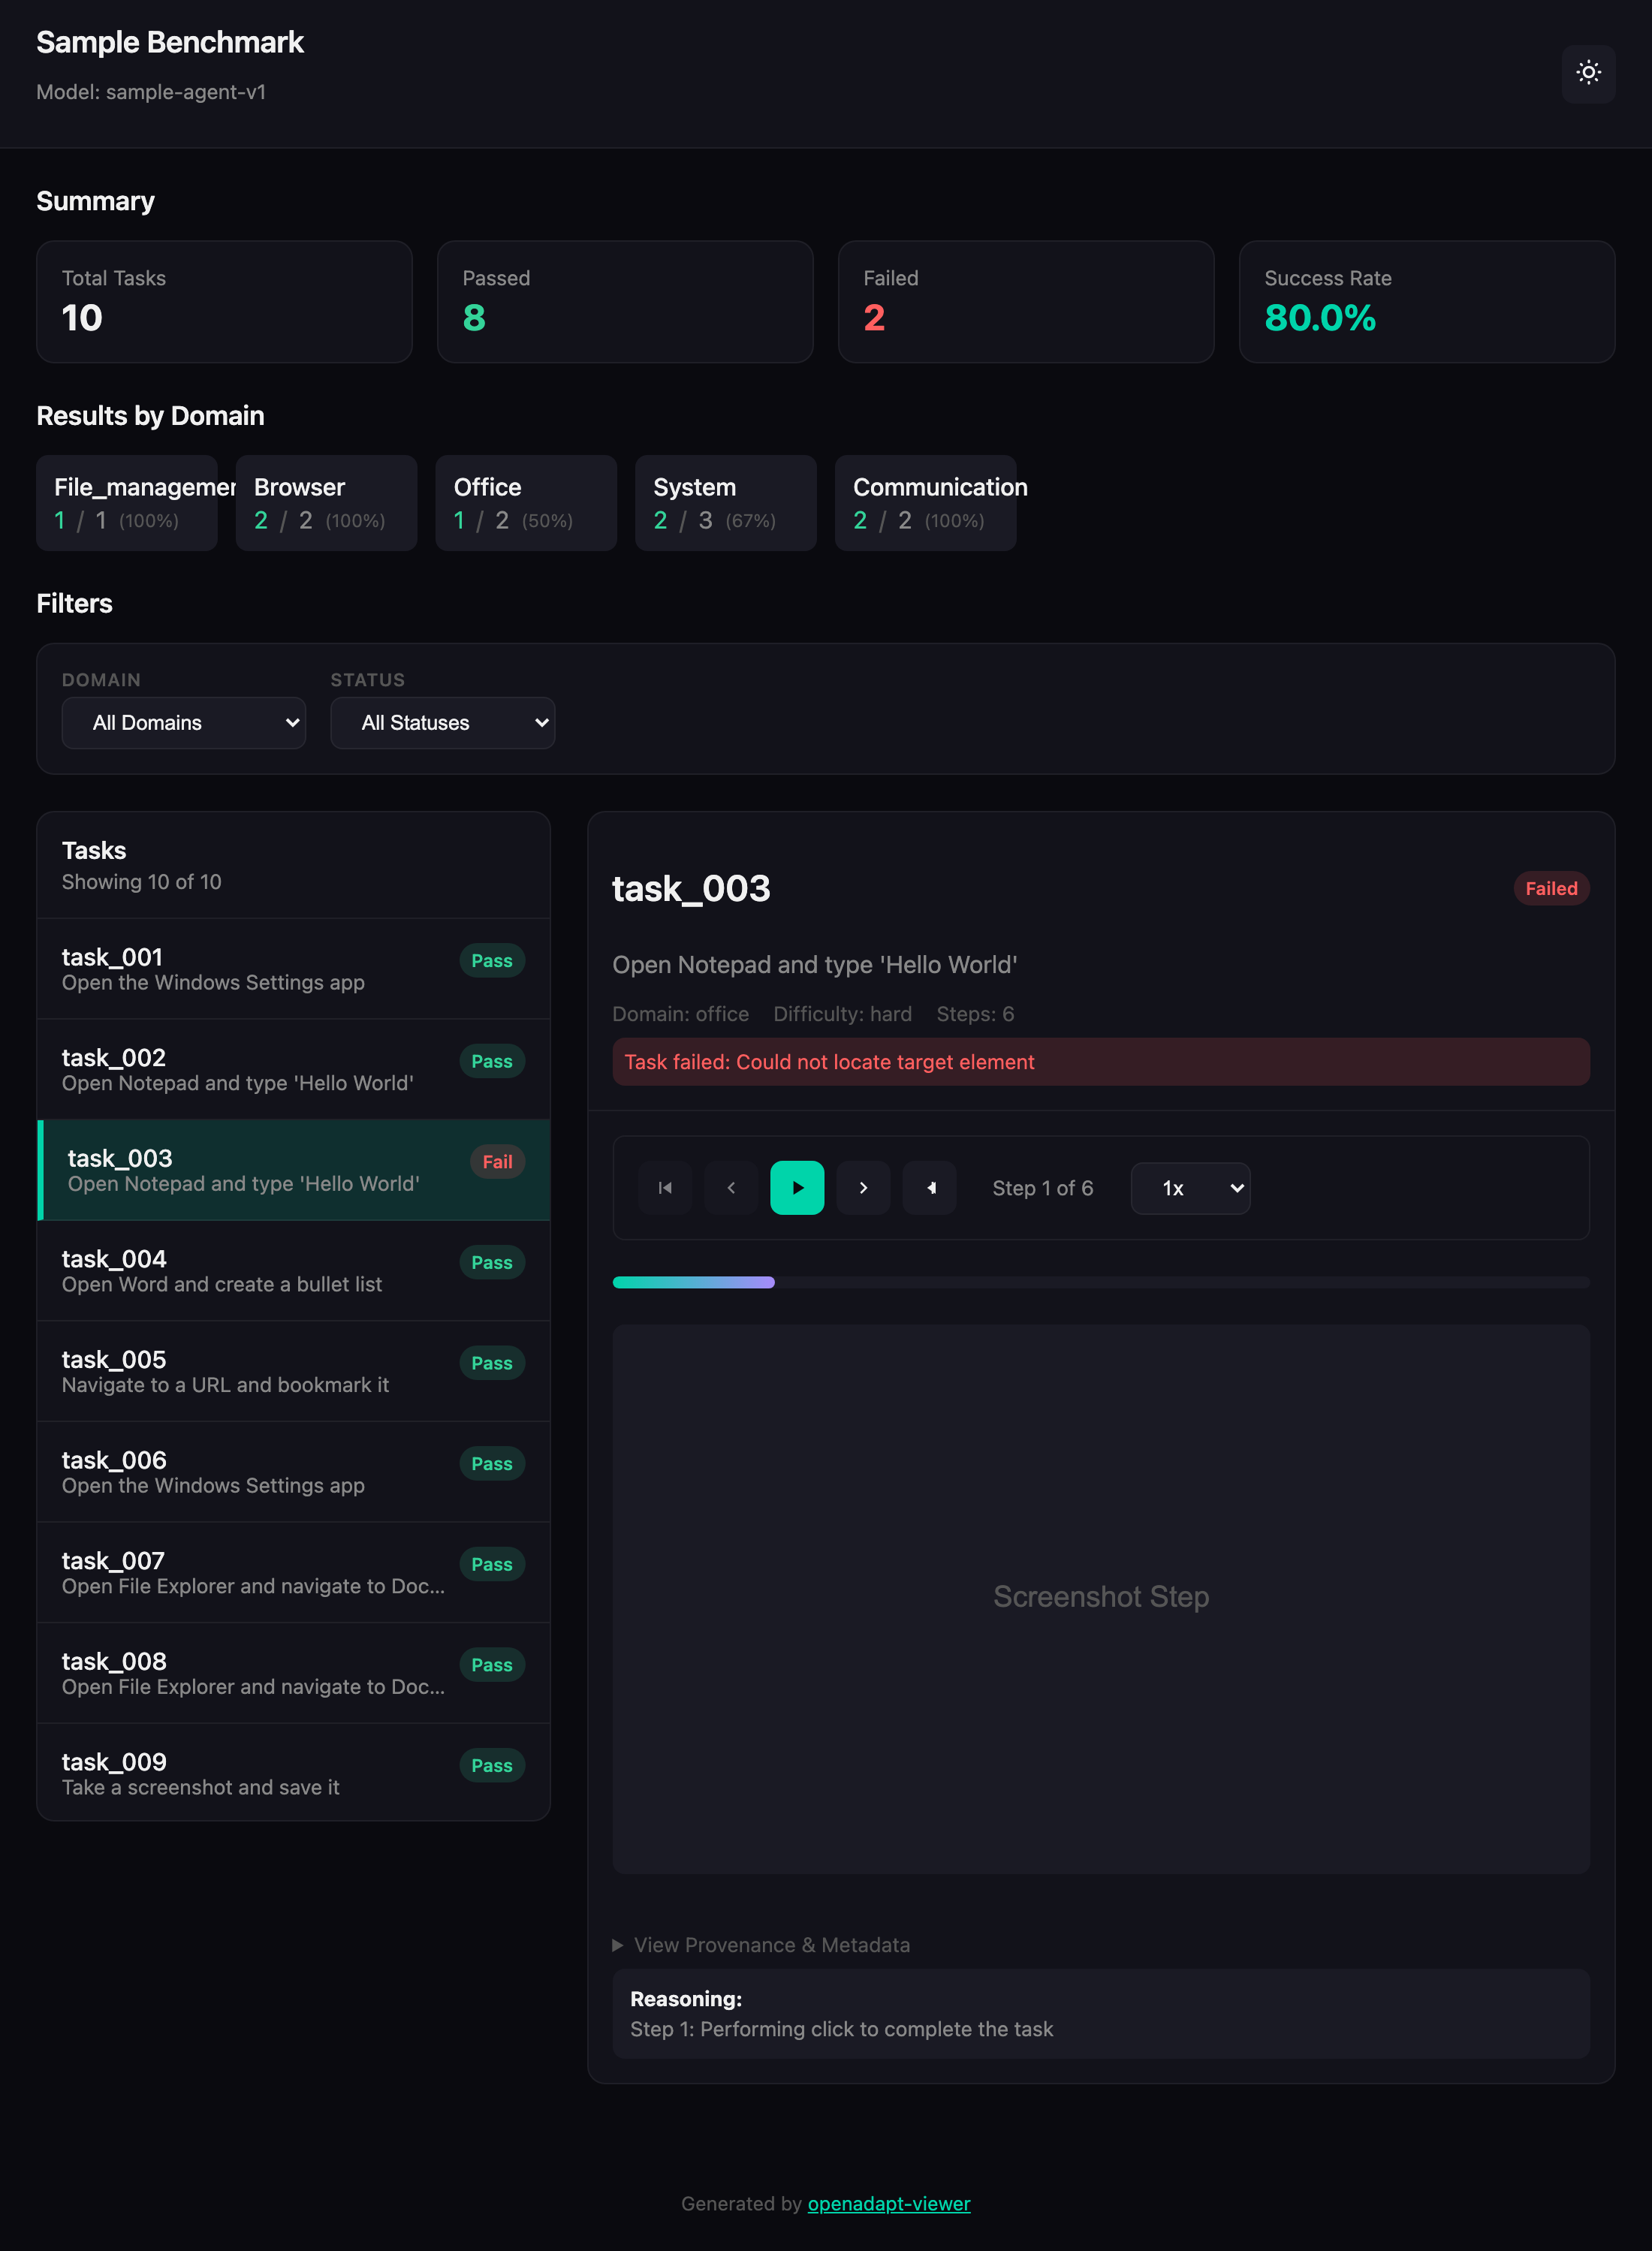Click the File_management domain card
Viewport: 1652px width, 2251px height.
tap(127, 503)
